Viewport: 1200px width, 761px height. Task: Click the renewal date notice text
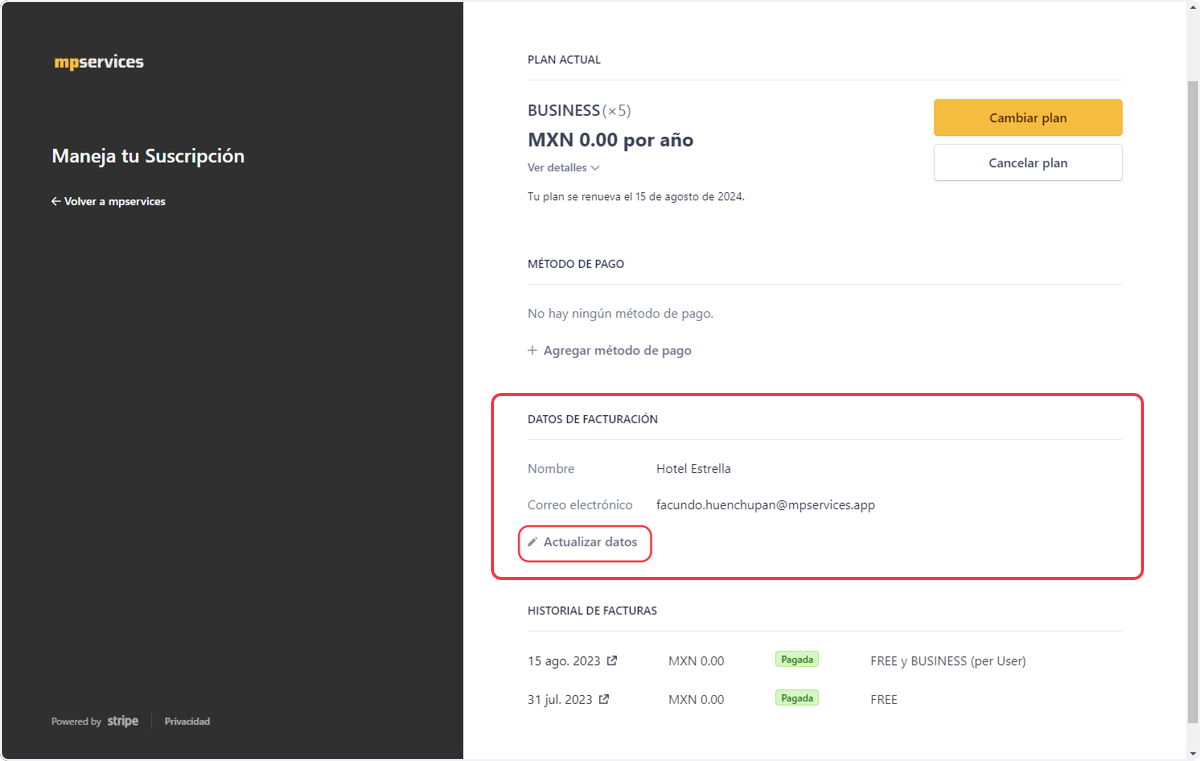(x=636, y=197)
